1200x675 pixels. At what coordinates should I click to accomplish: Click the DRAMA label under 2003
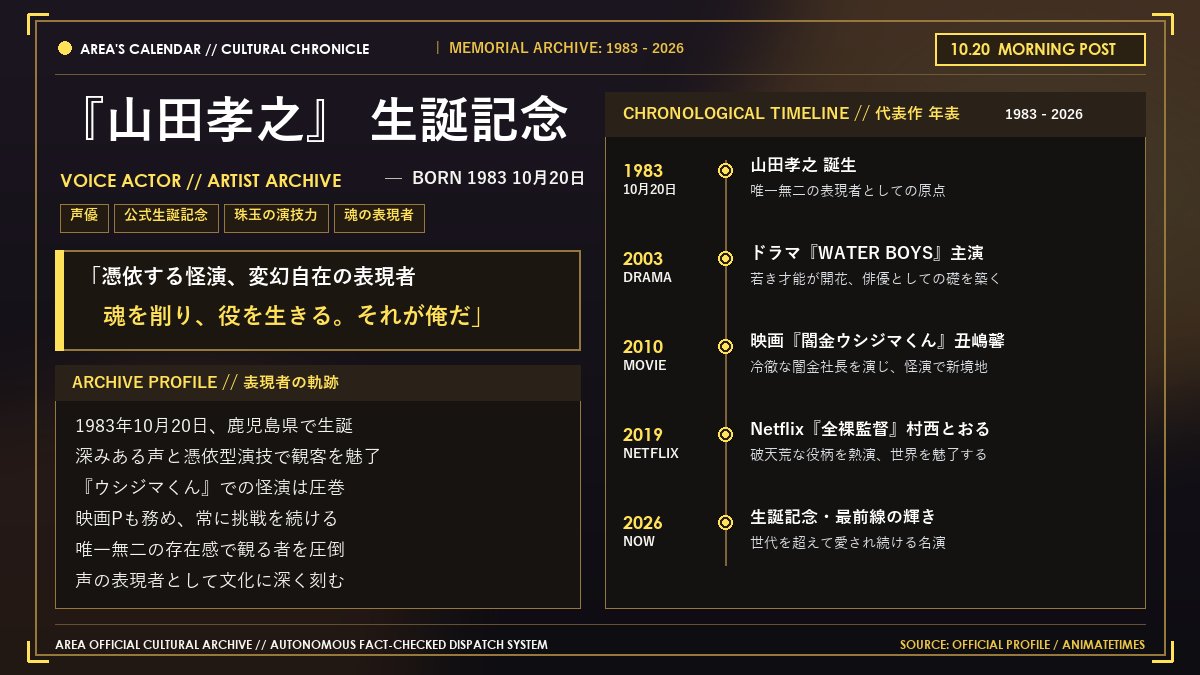647,277
